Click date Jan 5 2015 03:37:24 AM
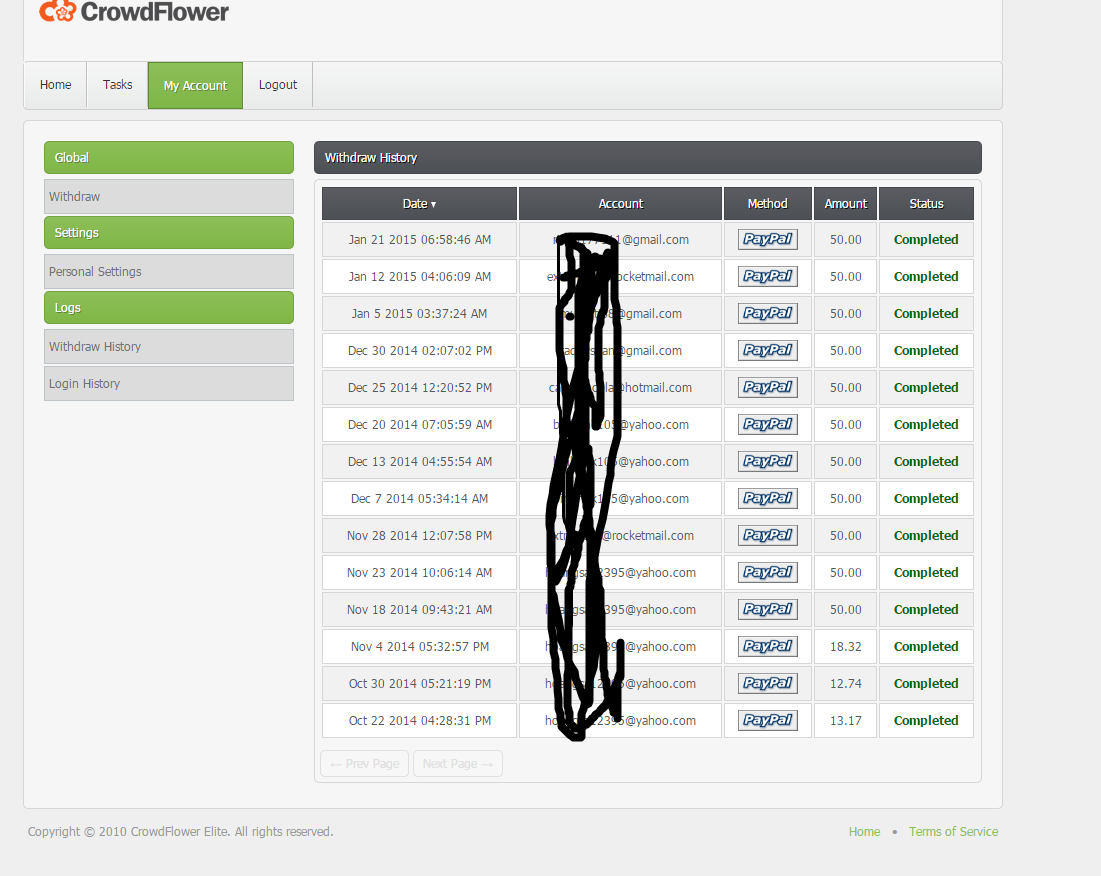This screenshot has height=876, width=1101. click(419, 314)
